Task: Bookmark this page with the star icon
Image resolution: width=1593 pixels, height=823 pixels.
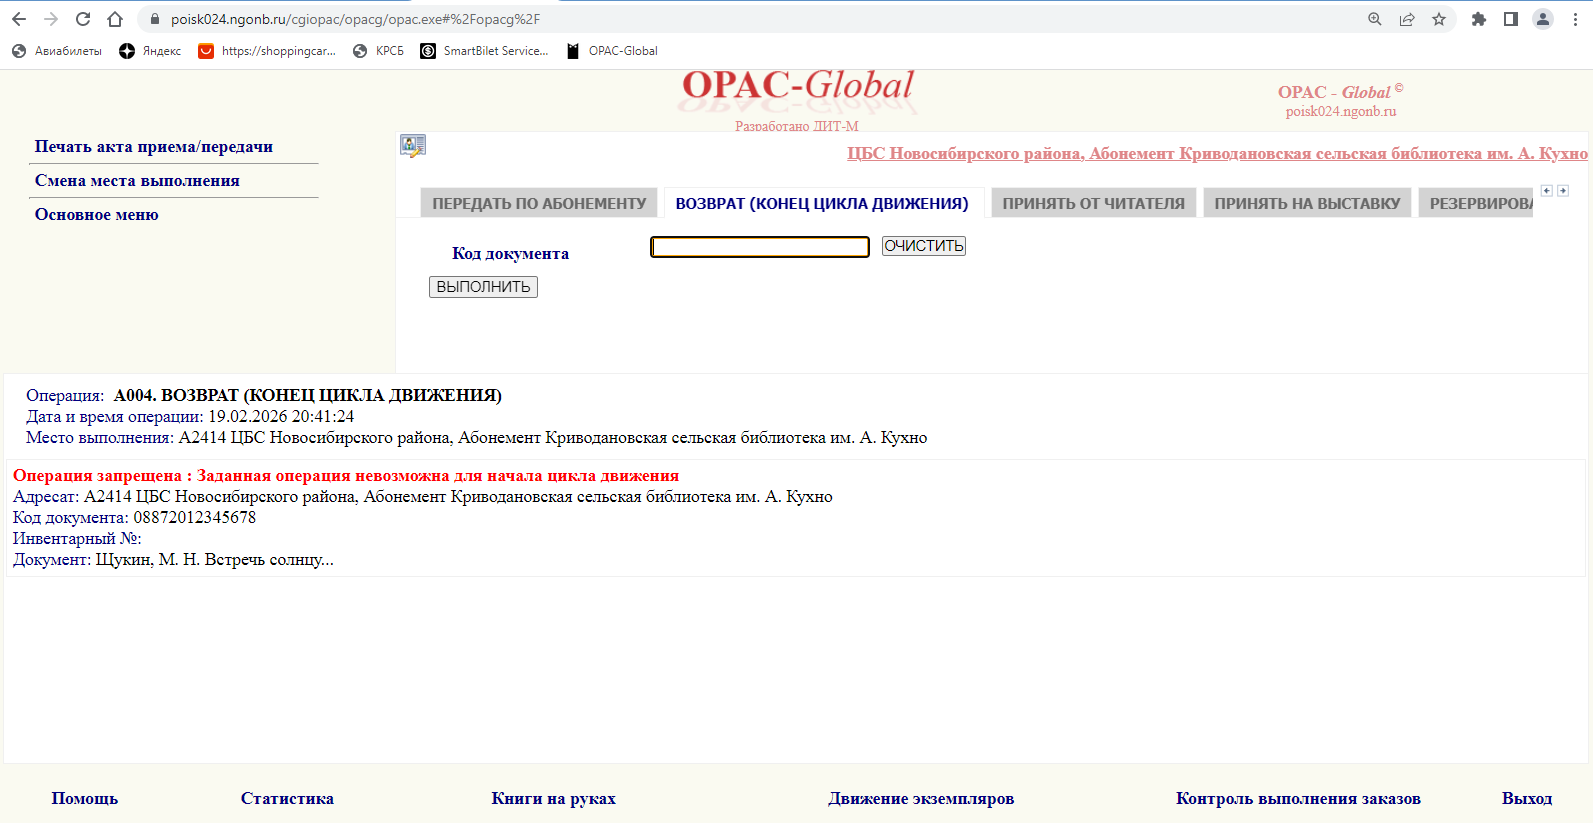Action: pos(1439,19)
